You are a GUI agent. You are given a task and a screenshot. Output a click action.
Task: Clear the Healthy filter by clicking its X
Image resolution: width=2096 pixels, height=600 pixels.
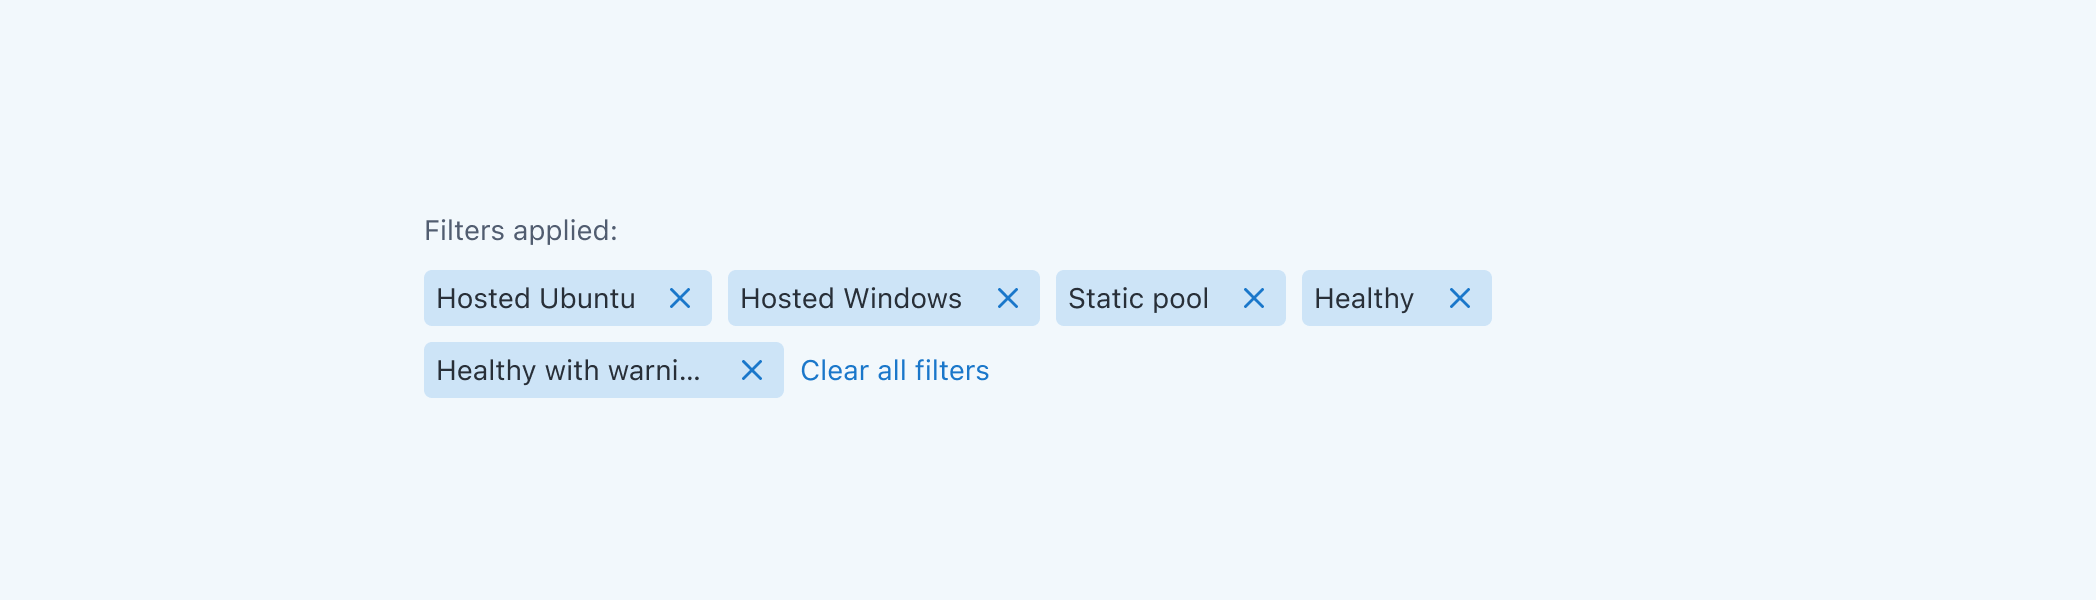[x=1459, y=298]
